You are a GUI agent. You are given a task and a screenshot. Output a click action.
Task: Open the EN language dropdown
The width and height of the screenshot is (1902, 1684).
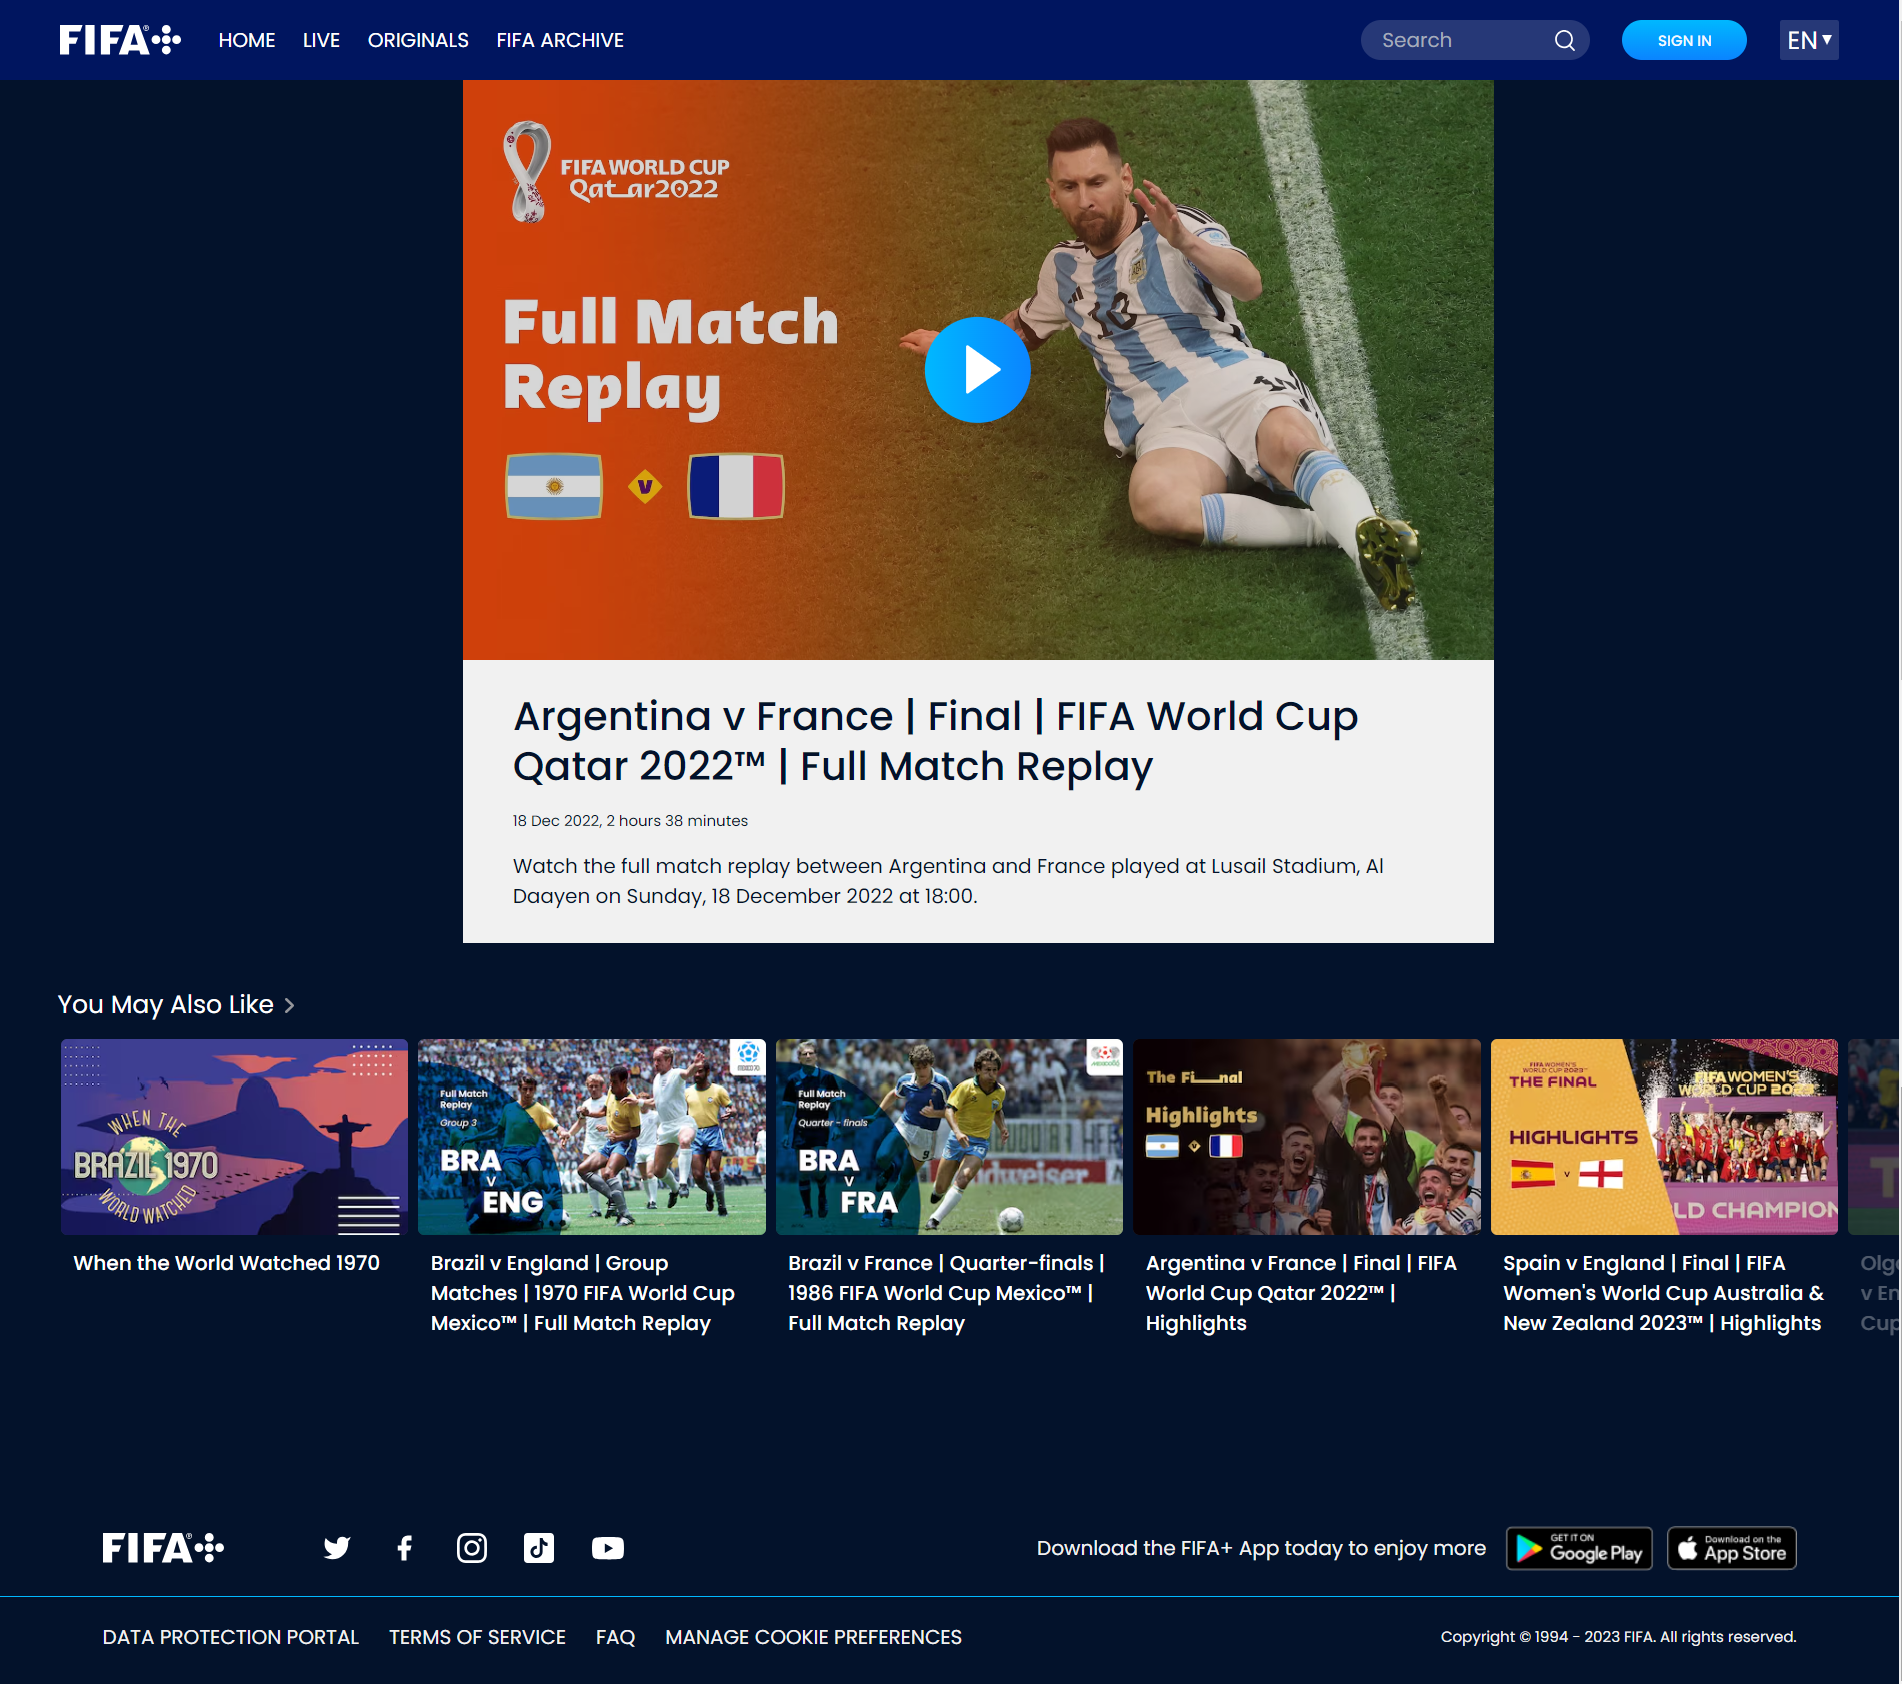coord(1808,40)
